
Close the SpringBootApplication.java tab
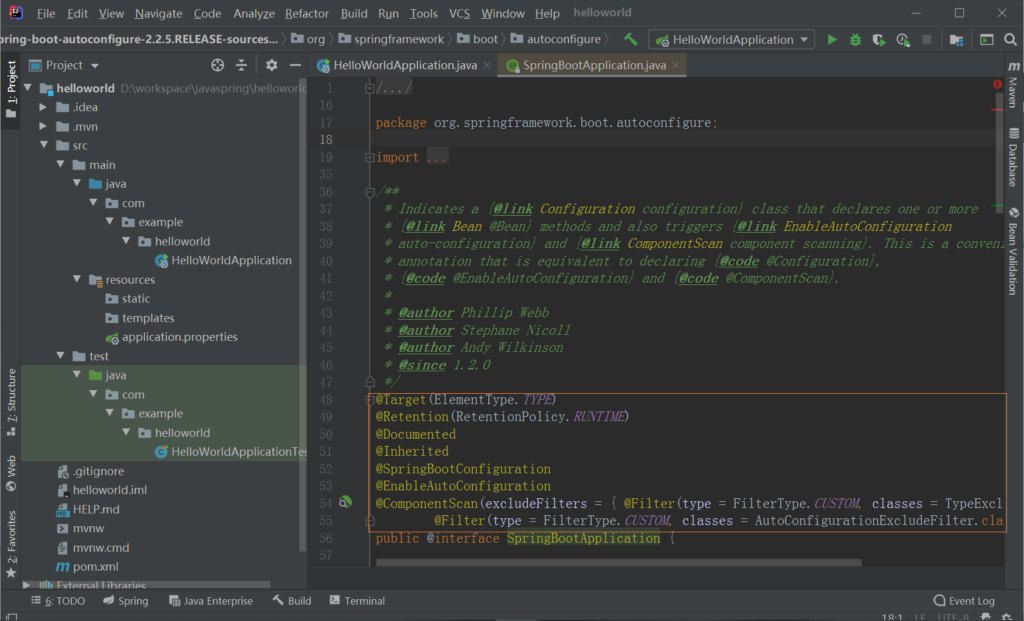point(676,65)
